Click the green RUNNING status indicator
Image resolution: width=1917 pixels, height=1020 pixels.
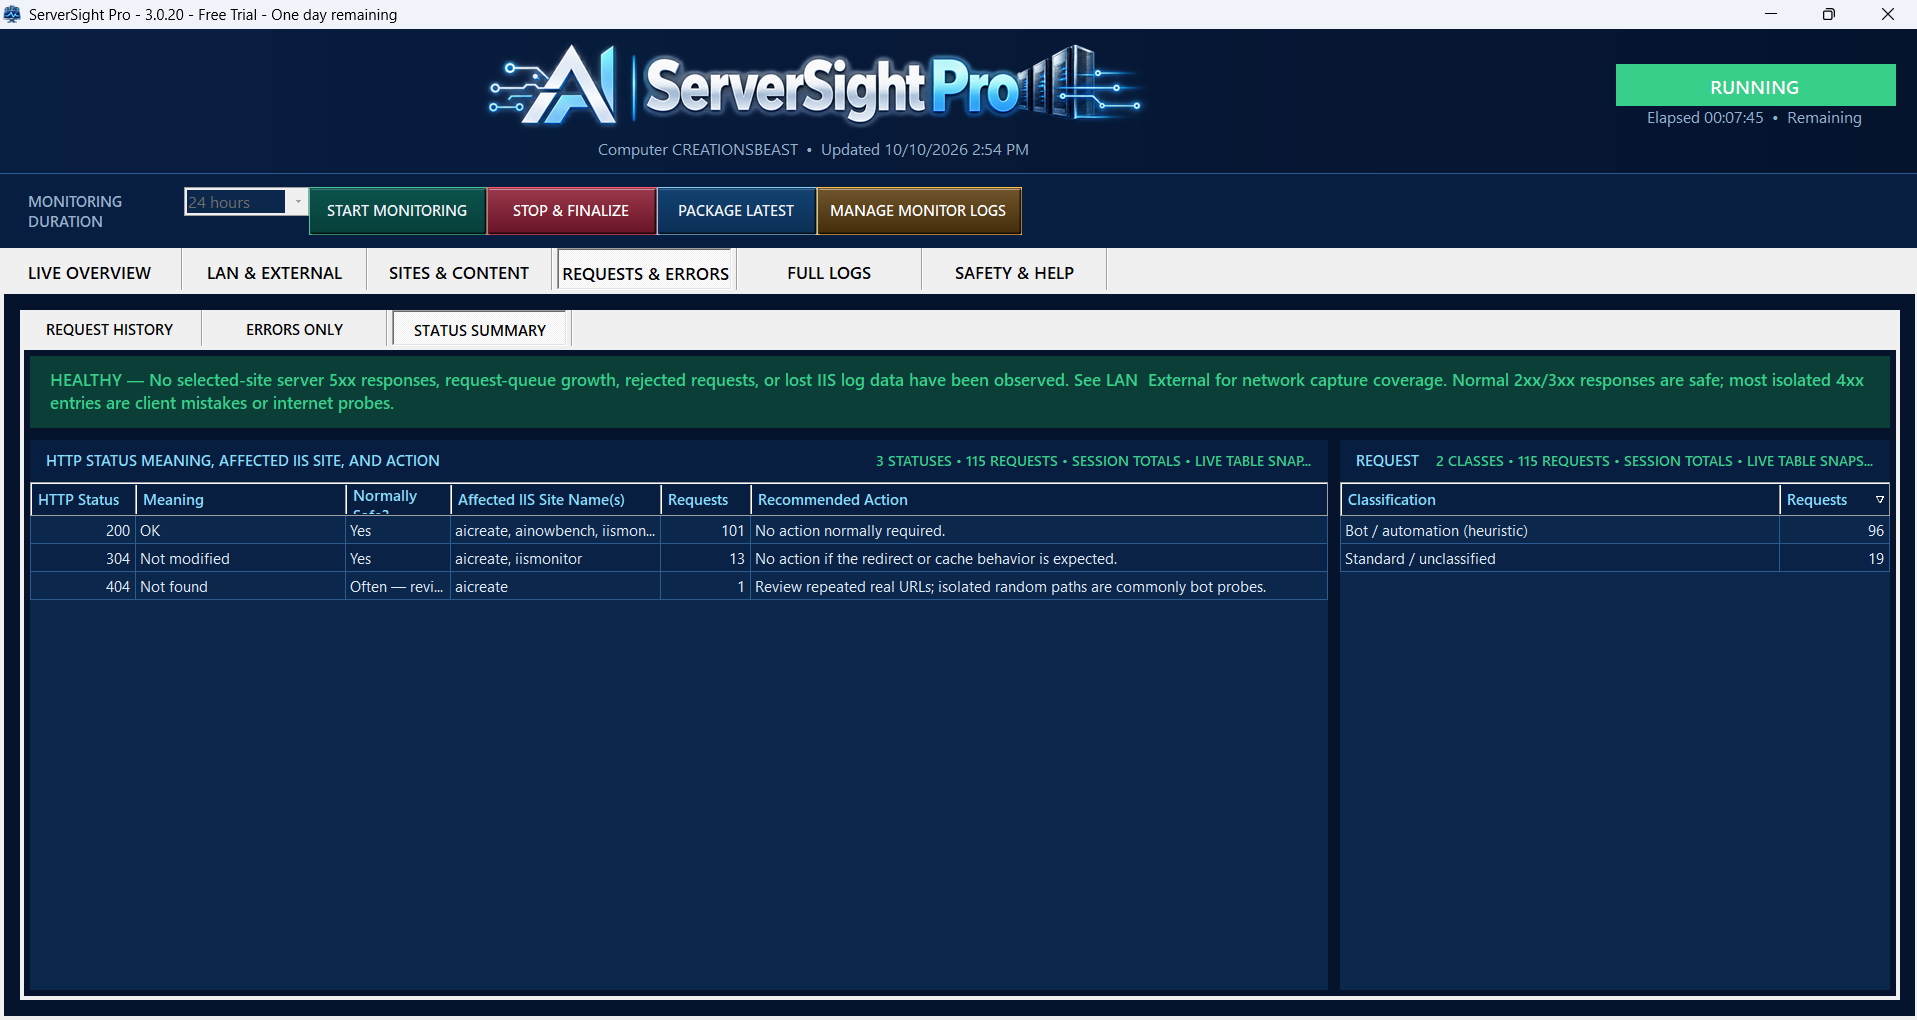click(1755, 86)
